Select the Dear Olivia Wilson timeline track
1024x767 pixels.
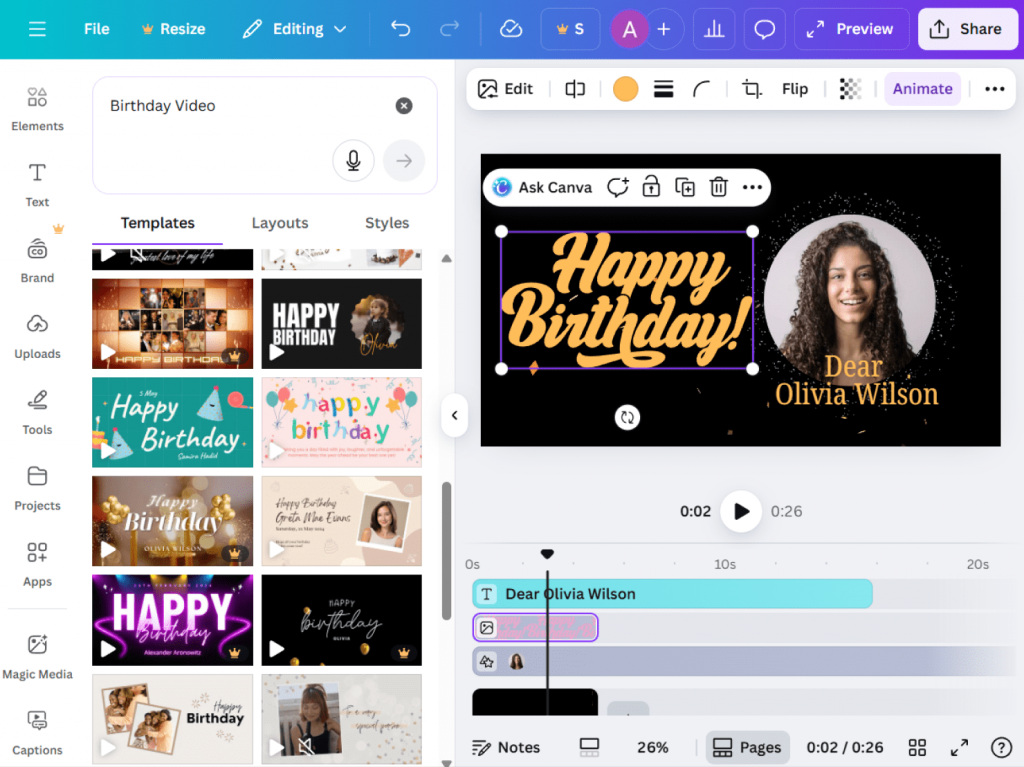pos(672,594)
